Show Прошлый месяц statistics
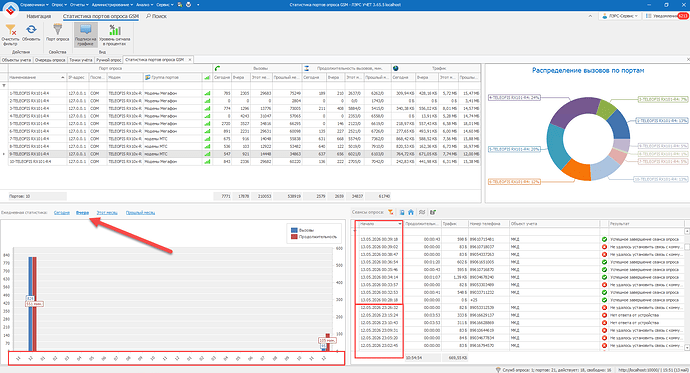 click(140, 212)
